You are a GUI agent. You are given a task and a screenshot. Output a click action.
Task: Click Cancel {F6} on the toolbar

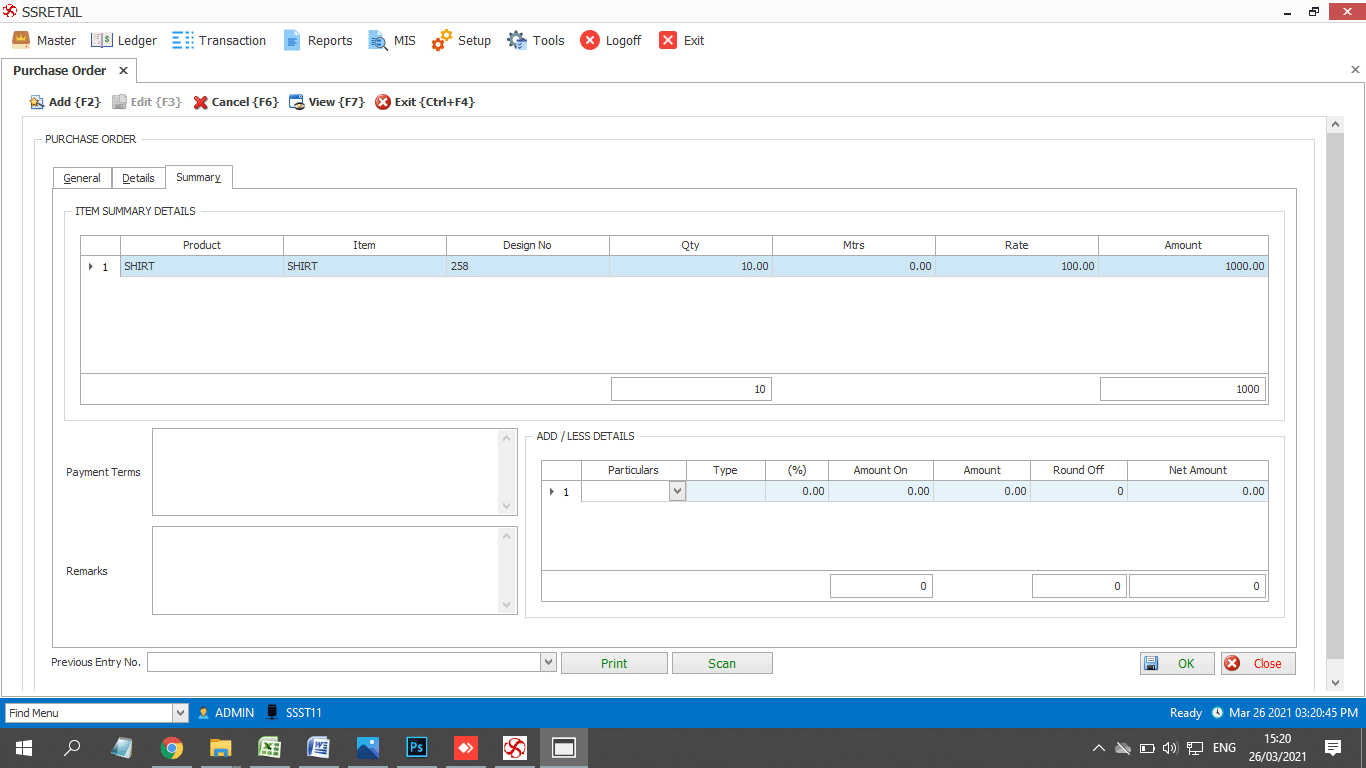(199, 101)
